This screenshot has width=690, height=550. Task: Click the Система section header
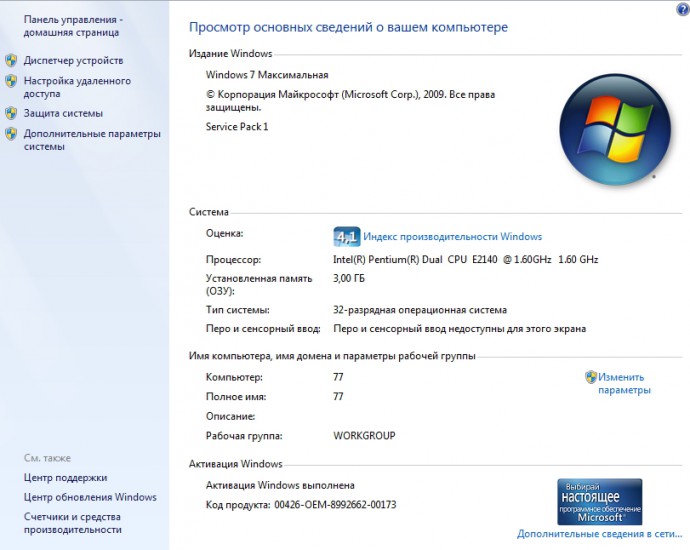[x=209, y=212]
